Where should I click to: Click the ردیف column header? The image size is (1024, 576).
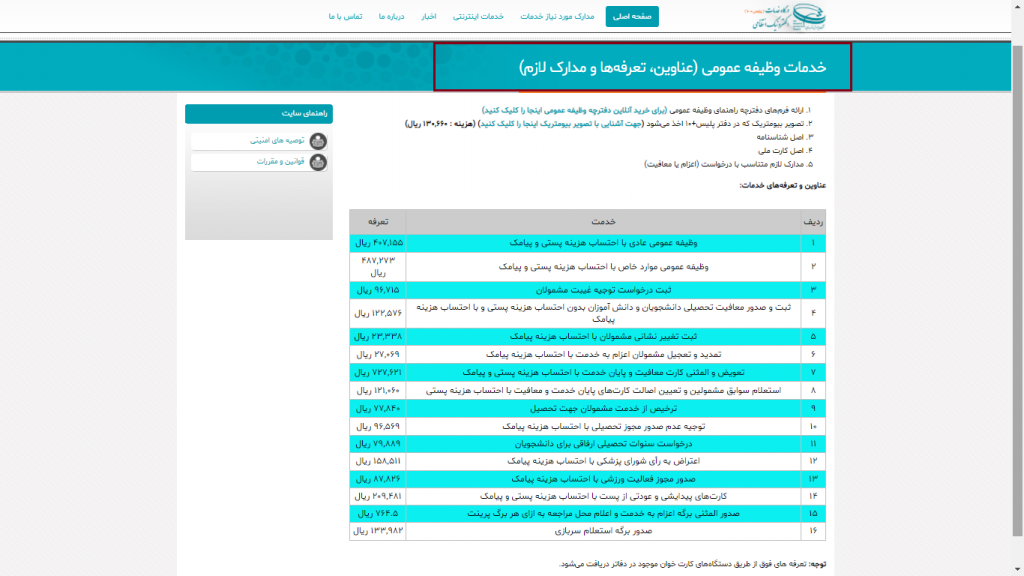click(813, 222)
